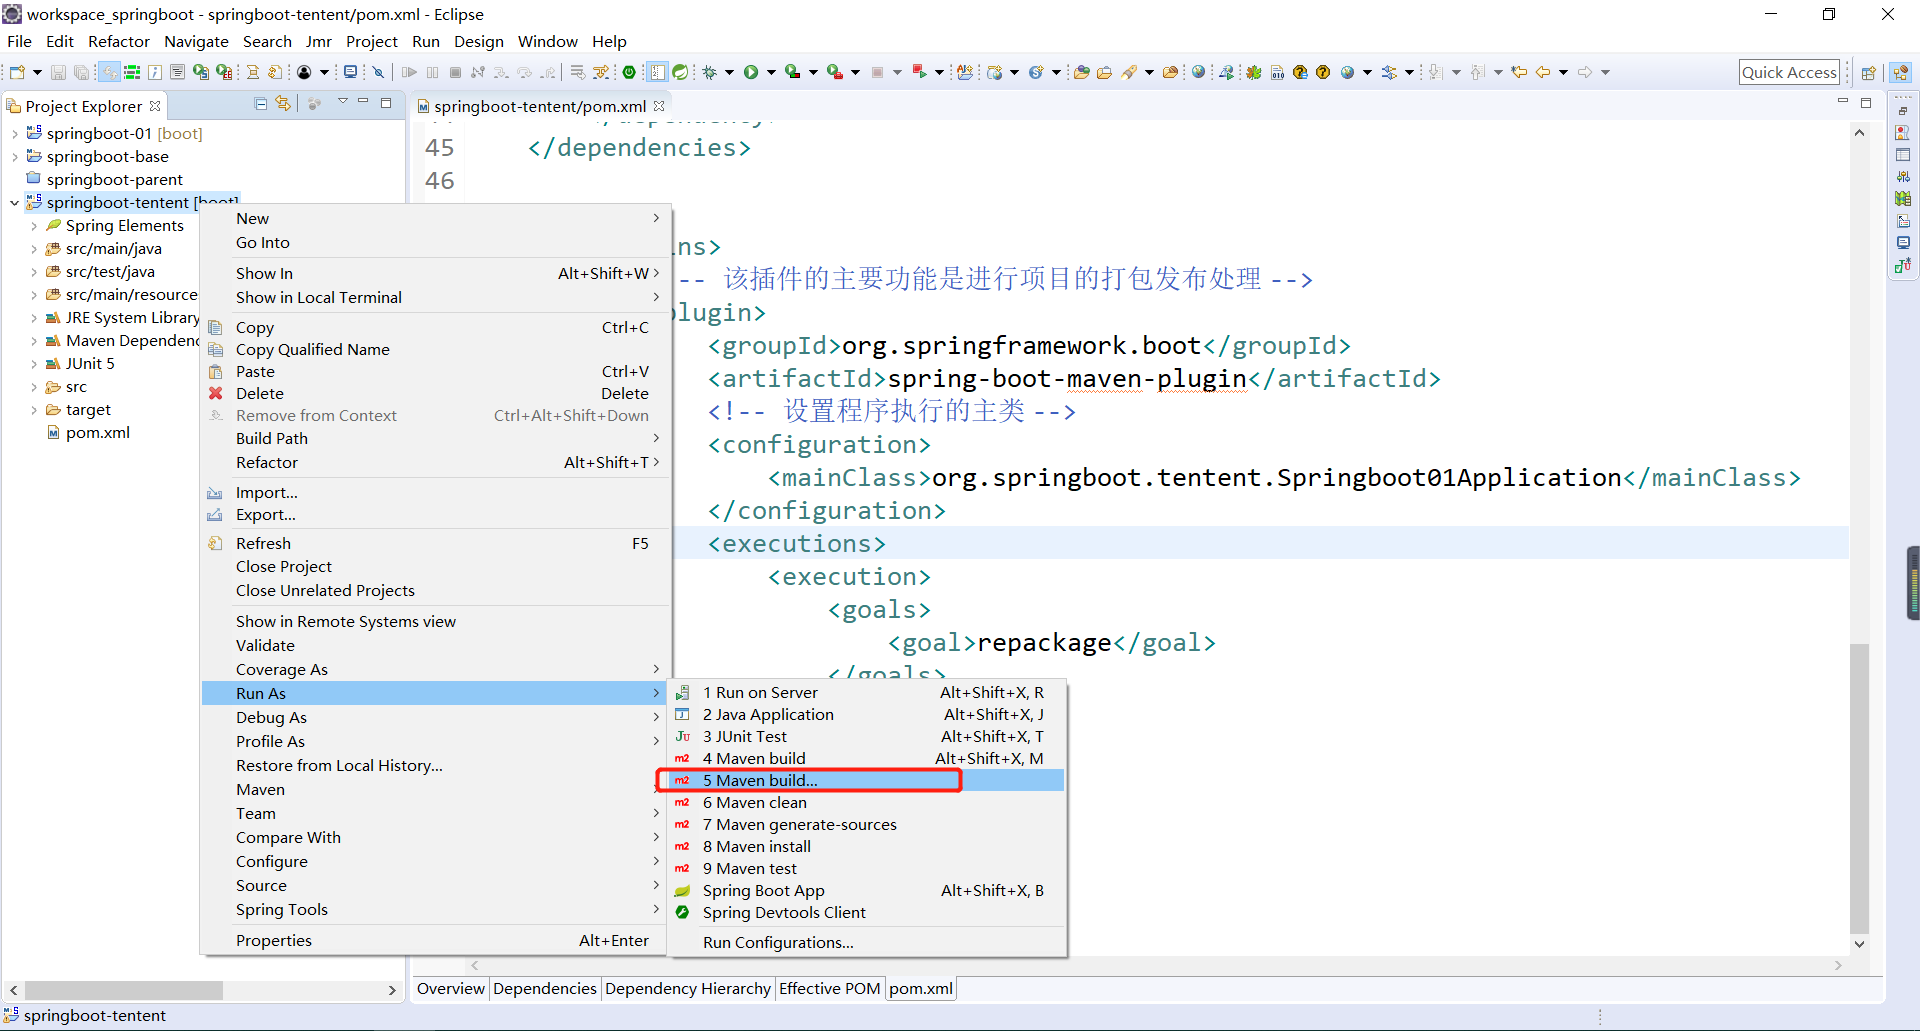Select pom.xml in Project Explorer
The image size is (1920, 1031).
click(97, 433)
